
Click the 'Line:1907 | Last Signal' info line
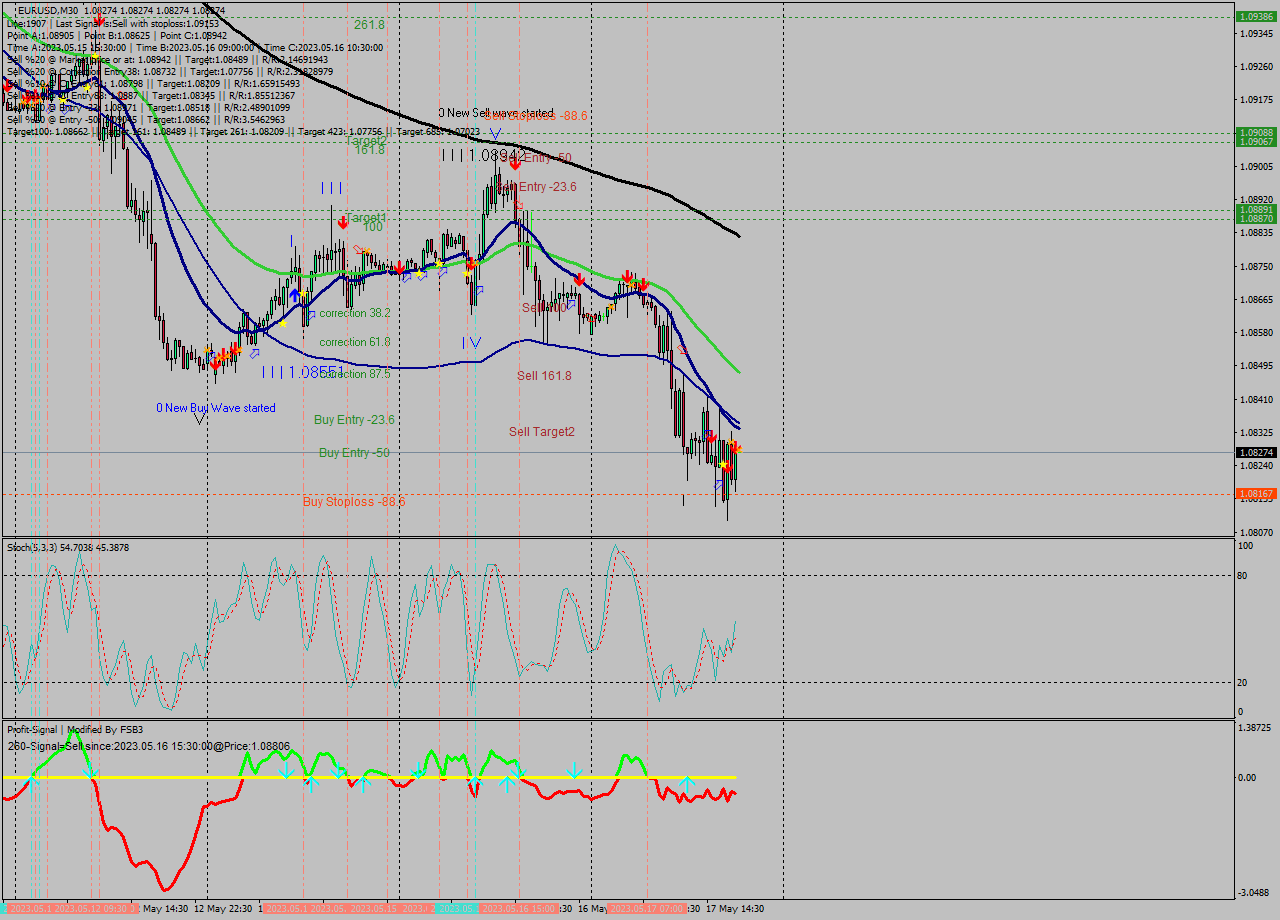[112, 23]
